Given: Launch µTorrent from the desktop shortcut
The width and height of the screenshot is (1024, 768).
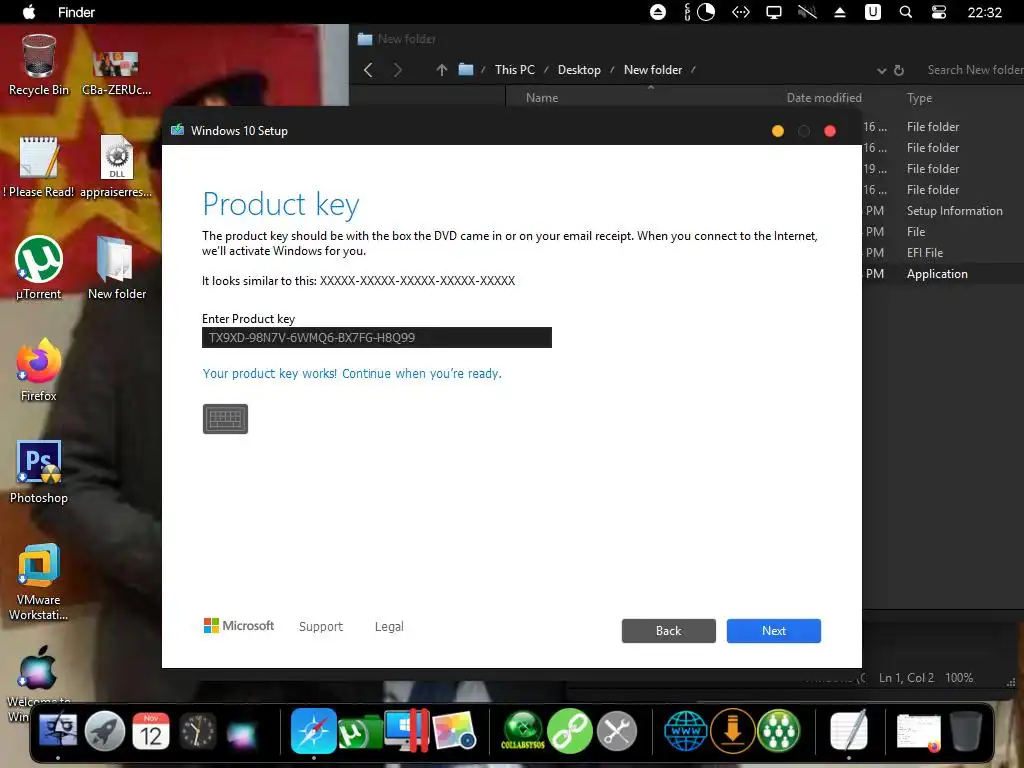Looking at the screenshot, I should 39,268.
